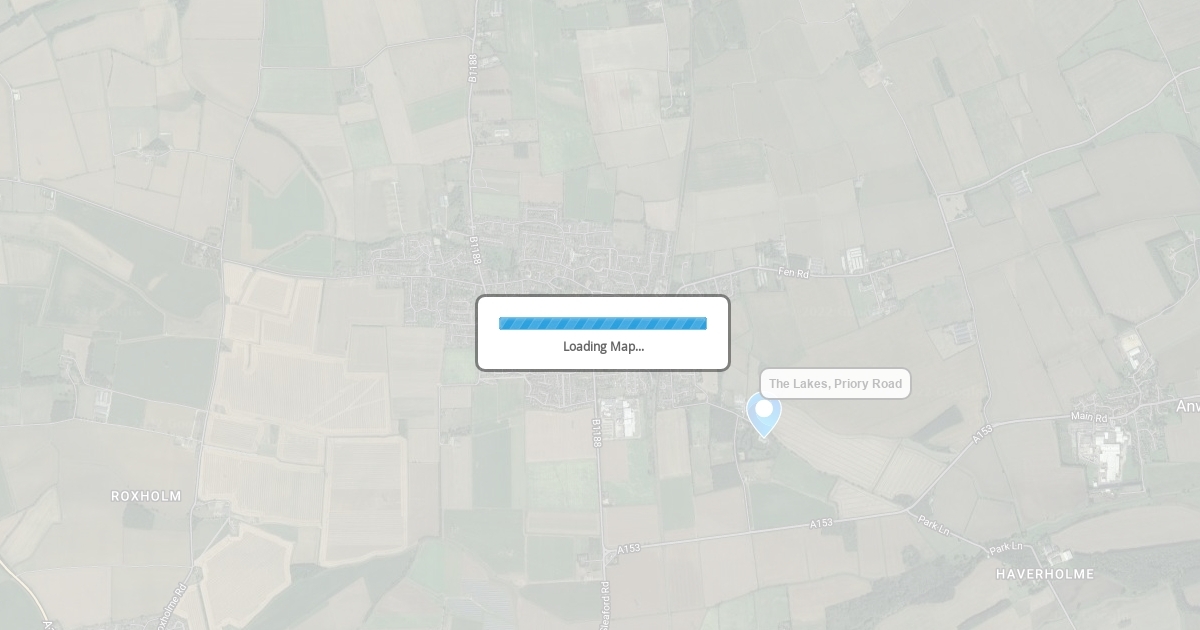Select the ROXHOLM place label
1200x630 pixels.
click(146, 496)
